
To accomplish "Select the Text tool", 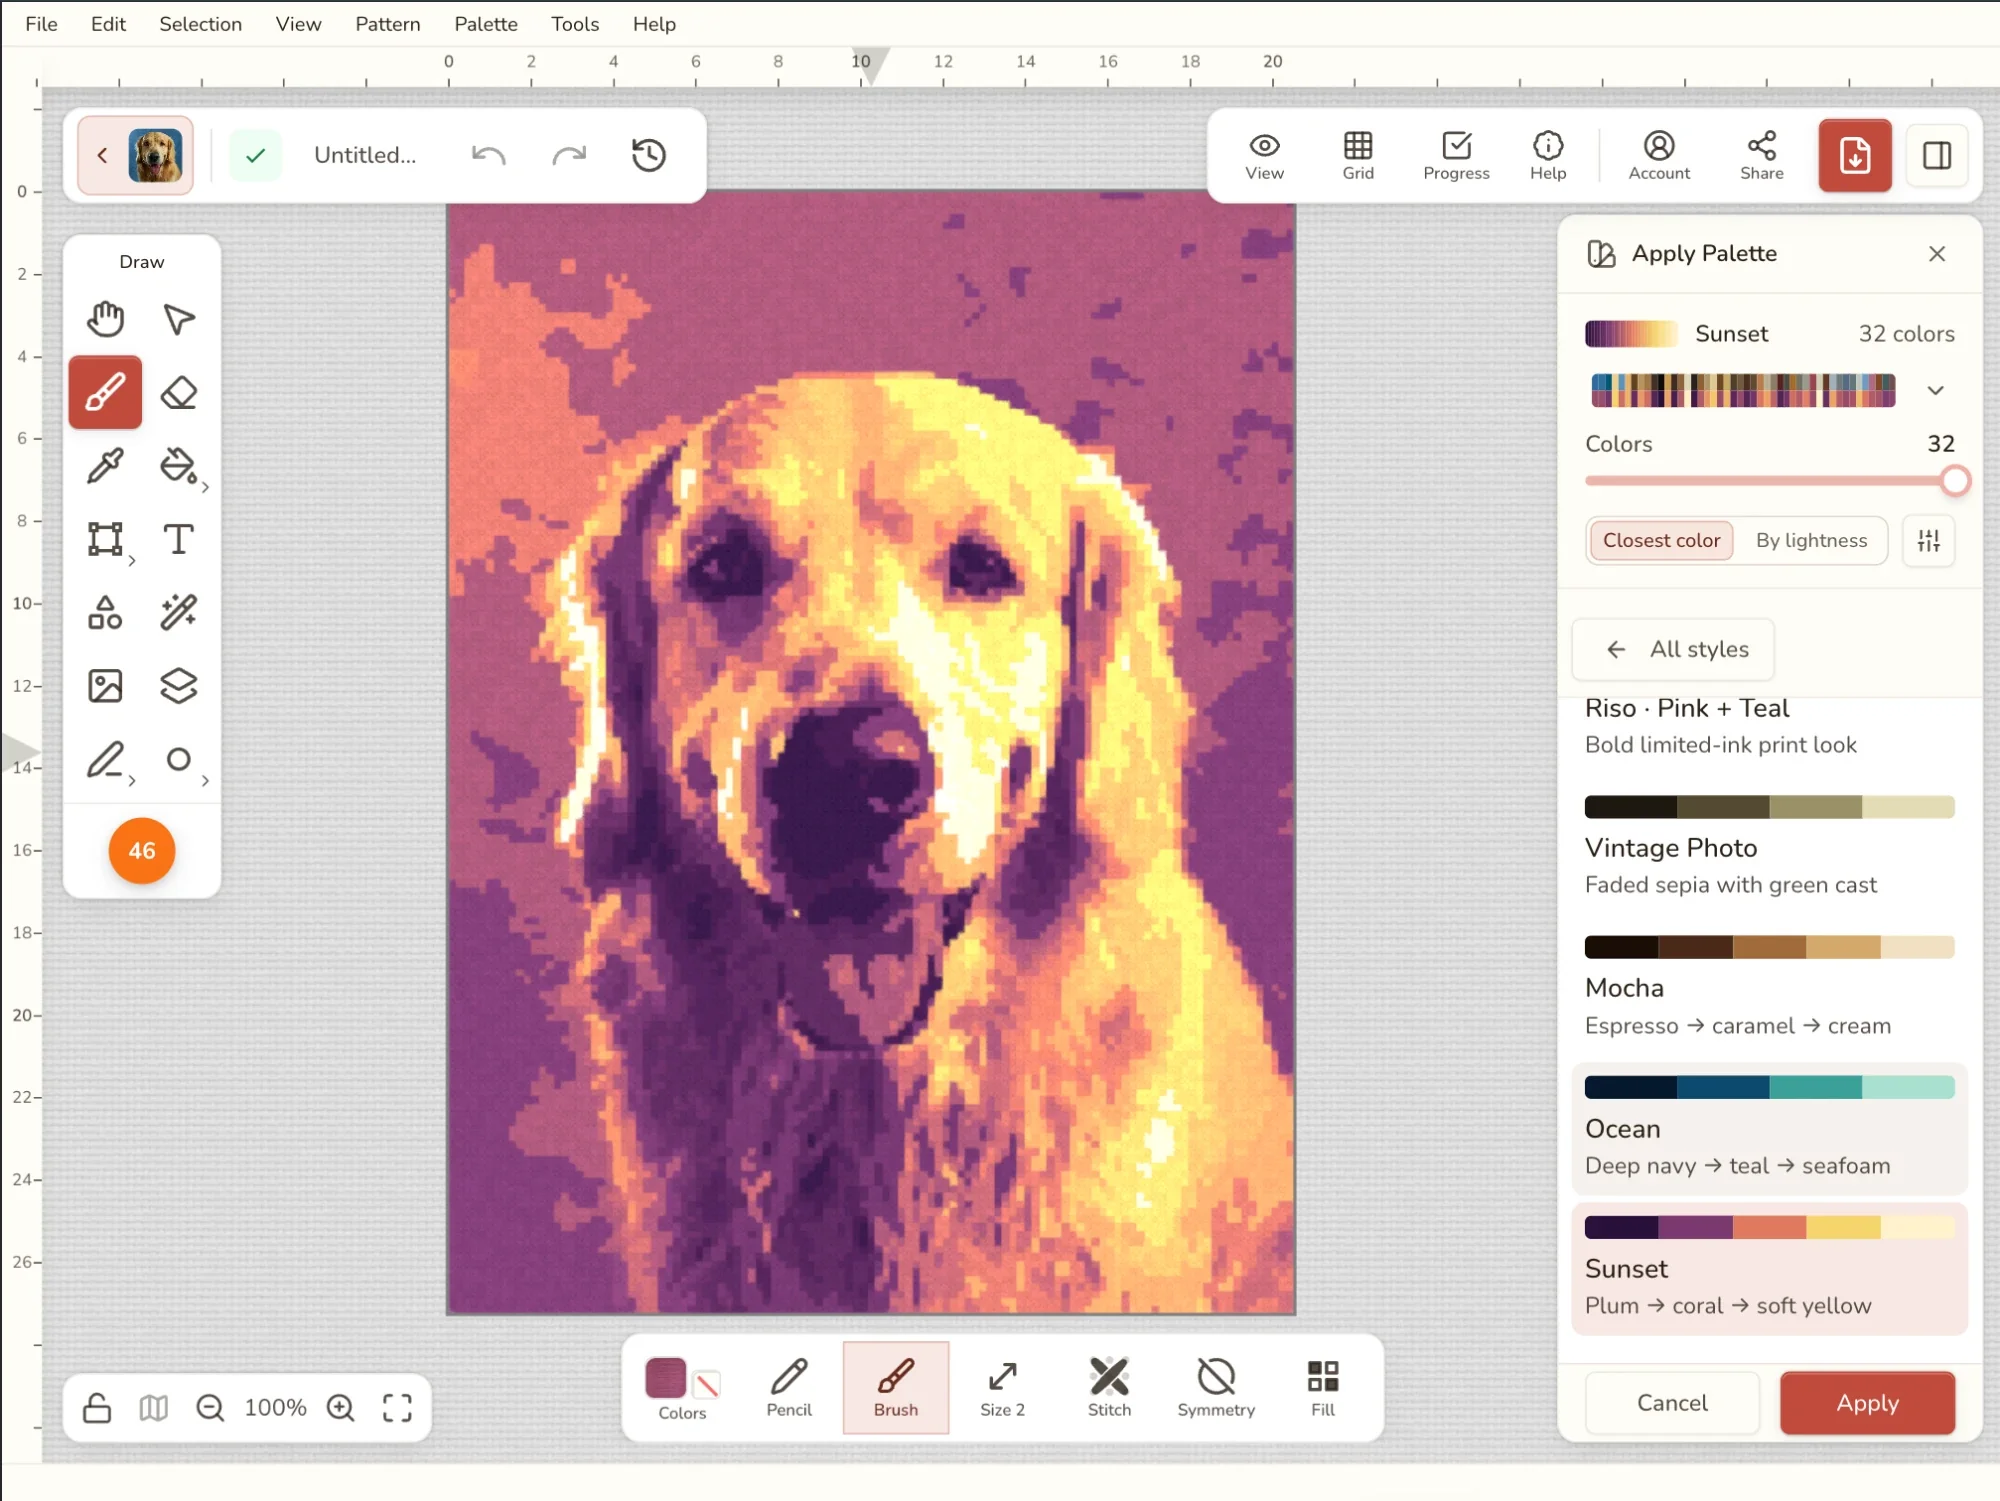I will tap(179, 540).
